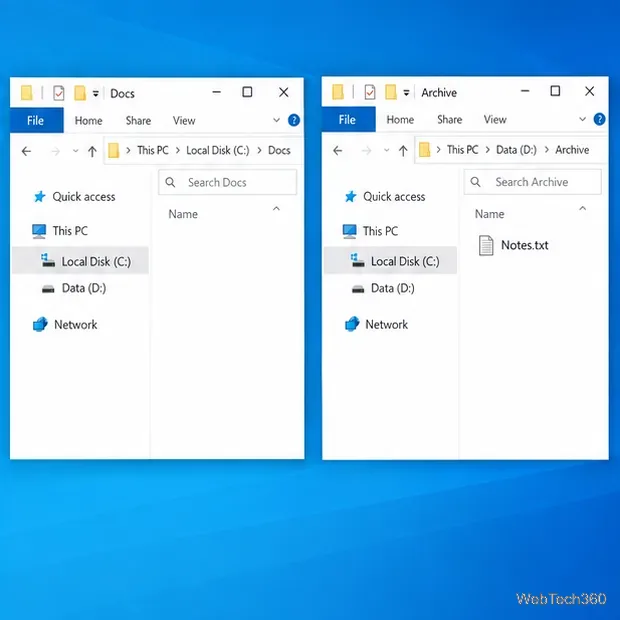The height and width of the screenshot is (620, 620).
Task: Click the Notes.txt document icon
Action: pyautogui.click(x=486, y=245)
